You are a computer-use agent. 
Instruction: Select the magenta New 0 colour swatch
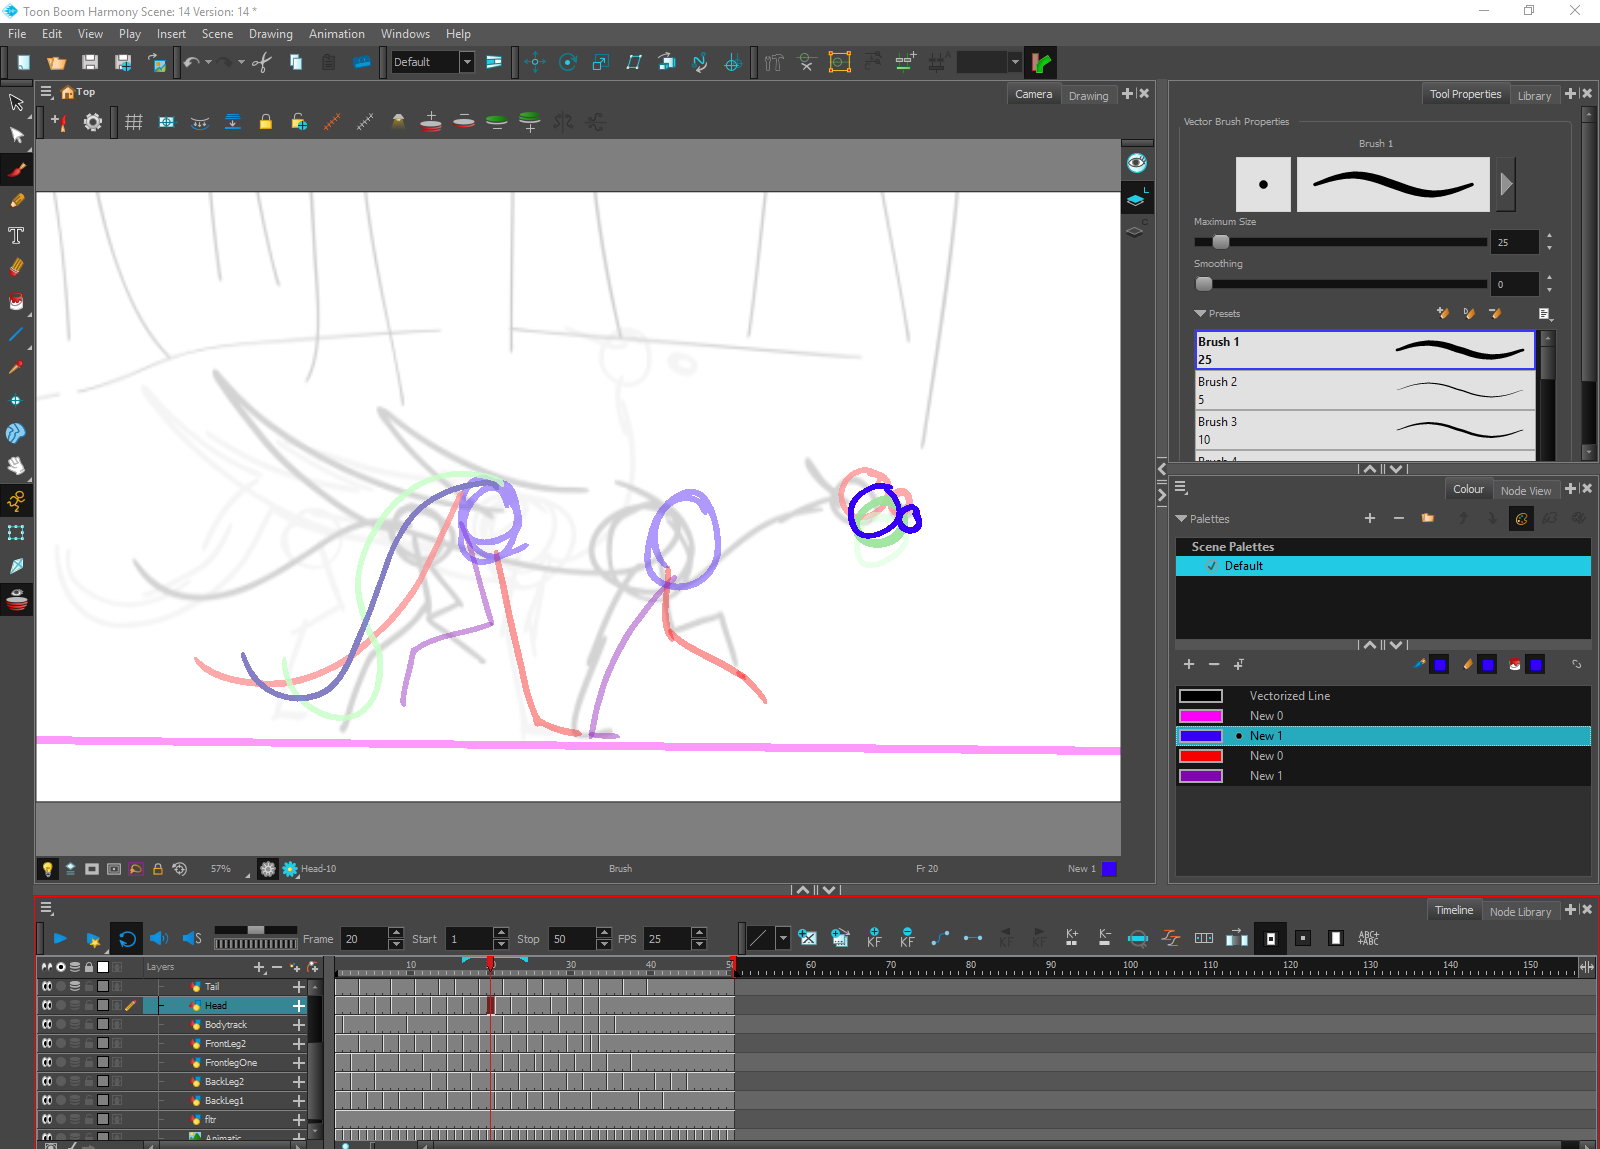tap(1201, 716)
